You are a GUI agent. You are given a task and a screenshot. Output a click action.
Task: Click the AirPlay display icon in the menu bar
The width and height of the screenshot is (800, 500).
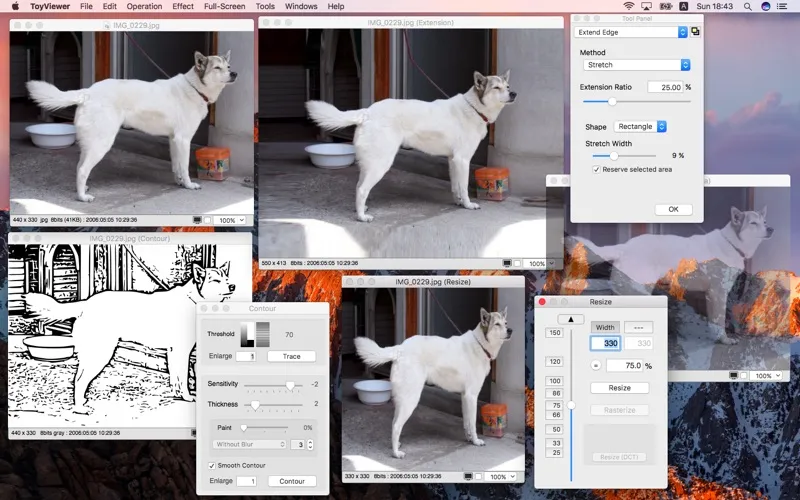click(646, 6)
